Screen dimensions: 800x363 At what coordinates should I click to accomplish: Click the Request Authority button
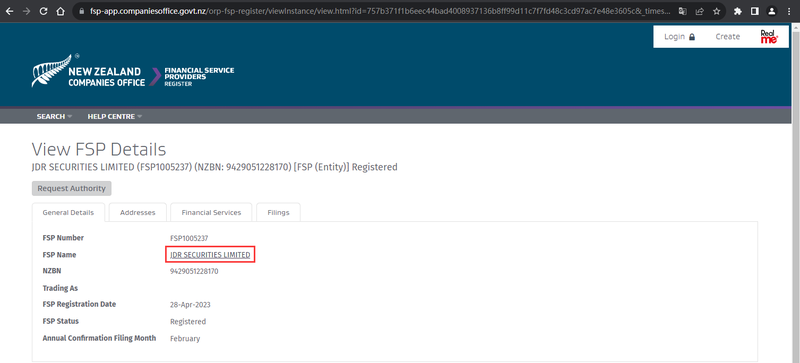click(x=71, y=188)
